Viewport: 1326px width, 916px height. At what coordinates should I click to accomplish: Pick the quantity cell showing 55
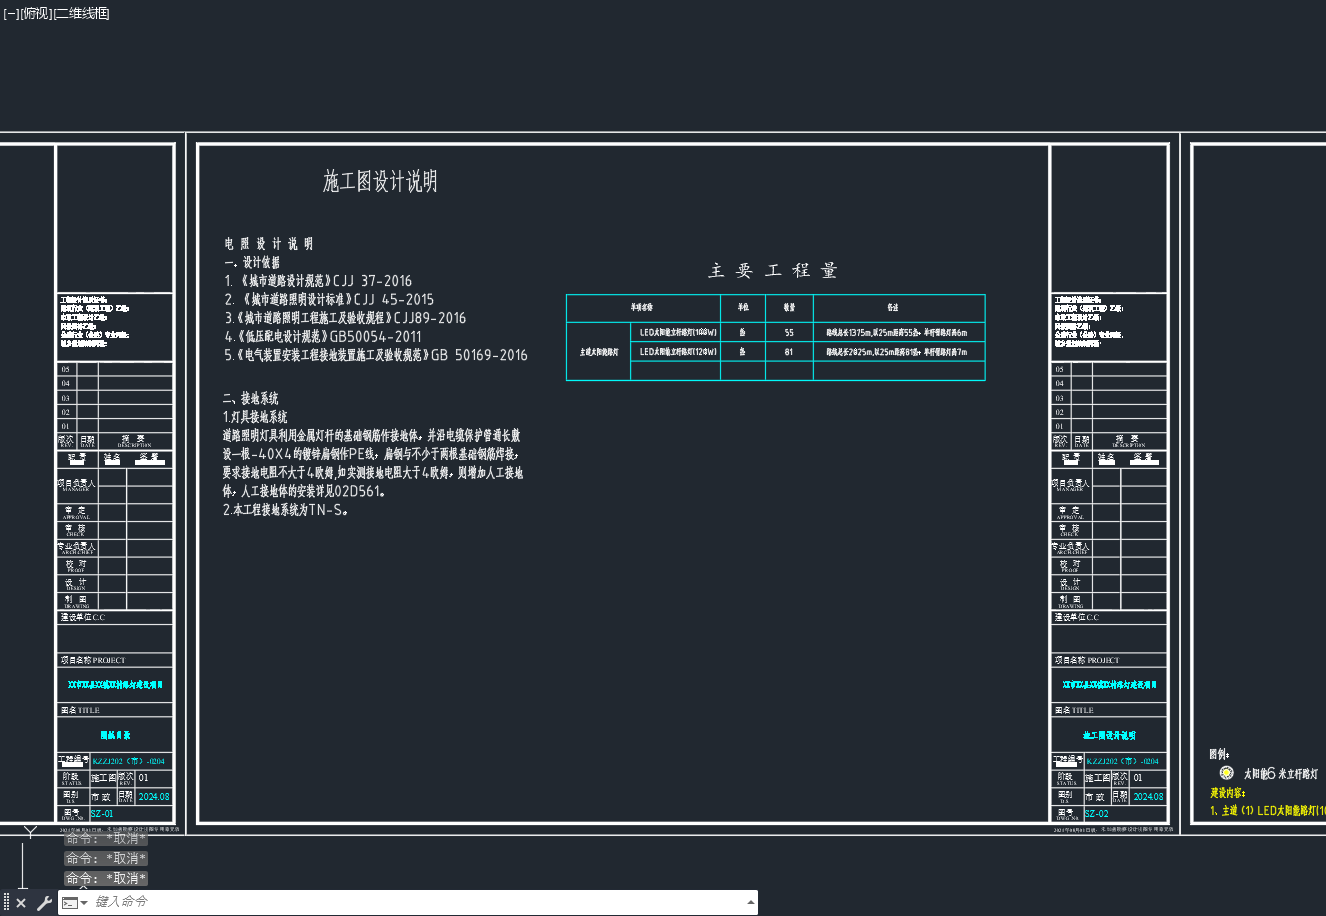(x=789, y=332)
